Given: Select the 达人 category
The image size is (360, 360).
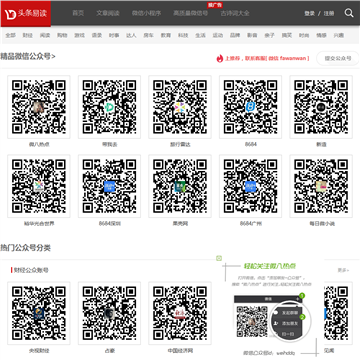Looking at the screenshot, I should pyautogui.click(x=131, y=35).
